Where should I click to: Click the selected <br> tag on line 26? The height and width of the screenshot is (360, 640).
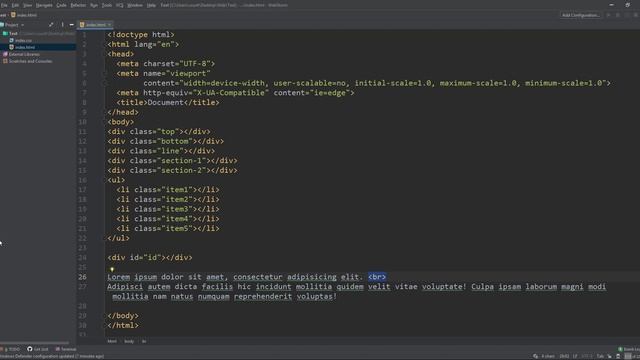[377, 277]
